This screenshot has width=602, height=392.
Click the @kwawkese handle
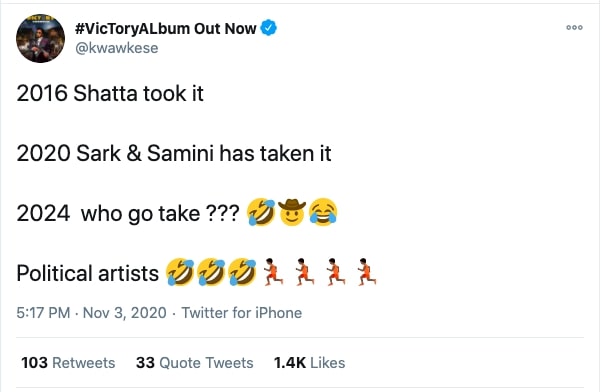coord(117,48)
